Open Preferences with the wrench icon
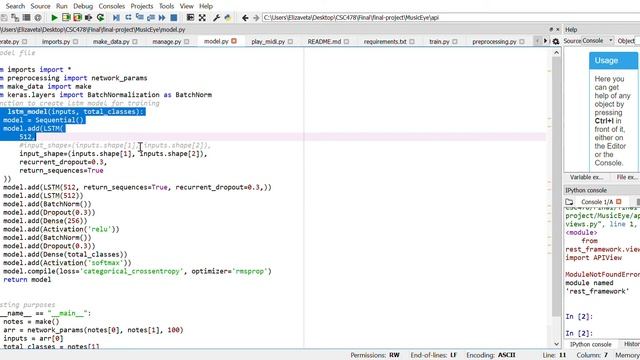640x360 pixels. [x=216, y=18]
